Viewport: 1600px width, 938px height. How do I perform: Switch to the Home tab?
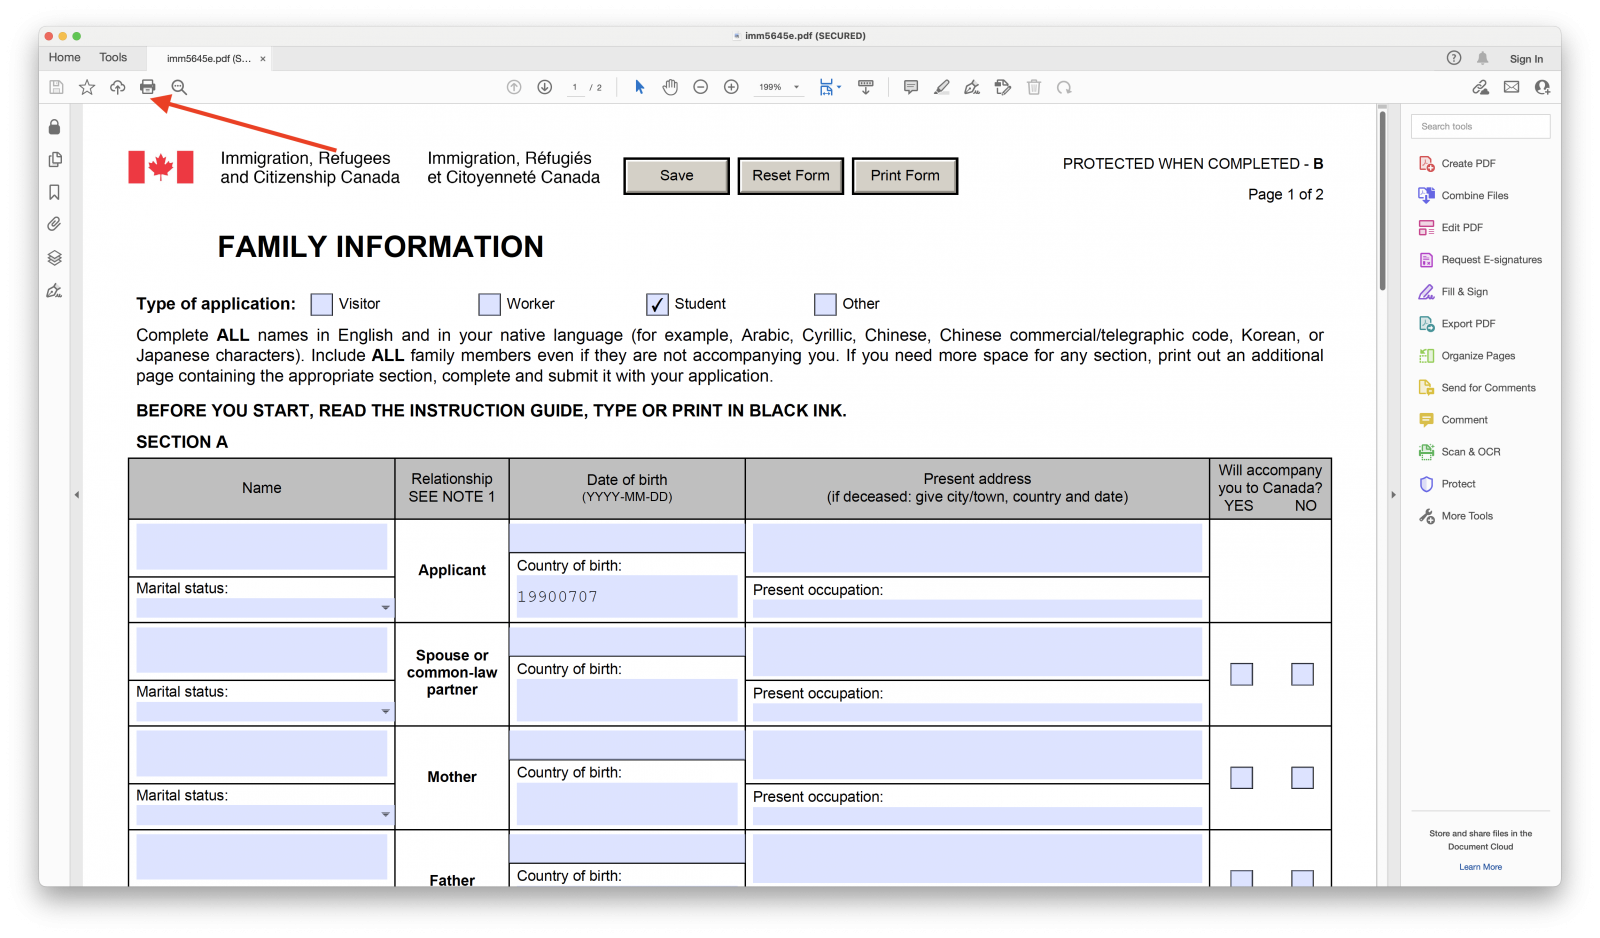click(x=65, y=58)
